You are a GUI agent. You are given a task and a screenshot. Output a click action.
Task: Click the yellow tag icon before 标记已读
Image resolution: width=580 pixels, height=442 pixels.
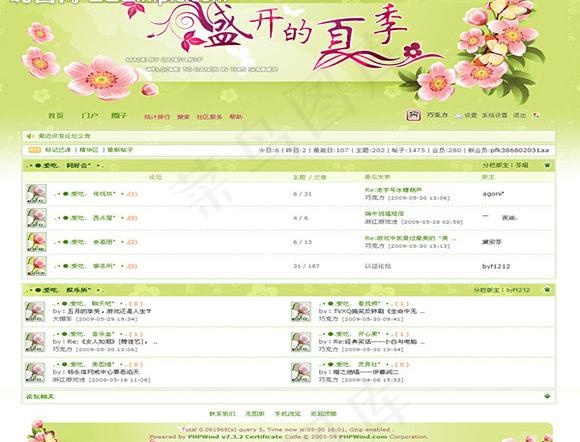[x=35, y=150]
